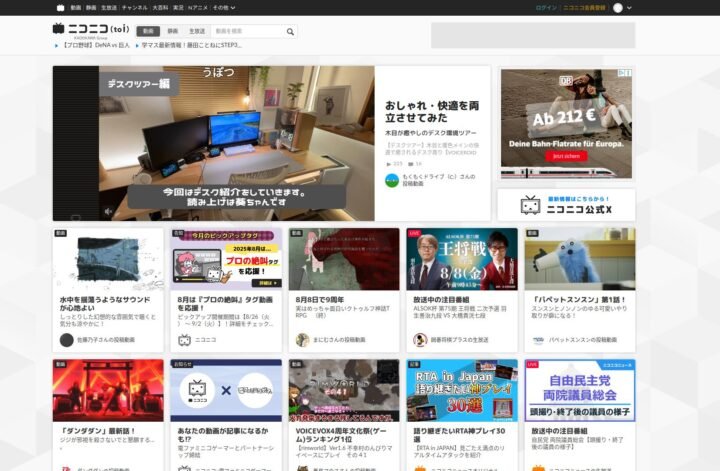Select the 生放送 search tab
720x471 pixels.
point(197,31)
